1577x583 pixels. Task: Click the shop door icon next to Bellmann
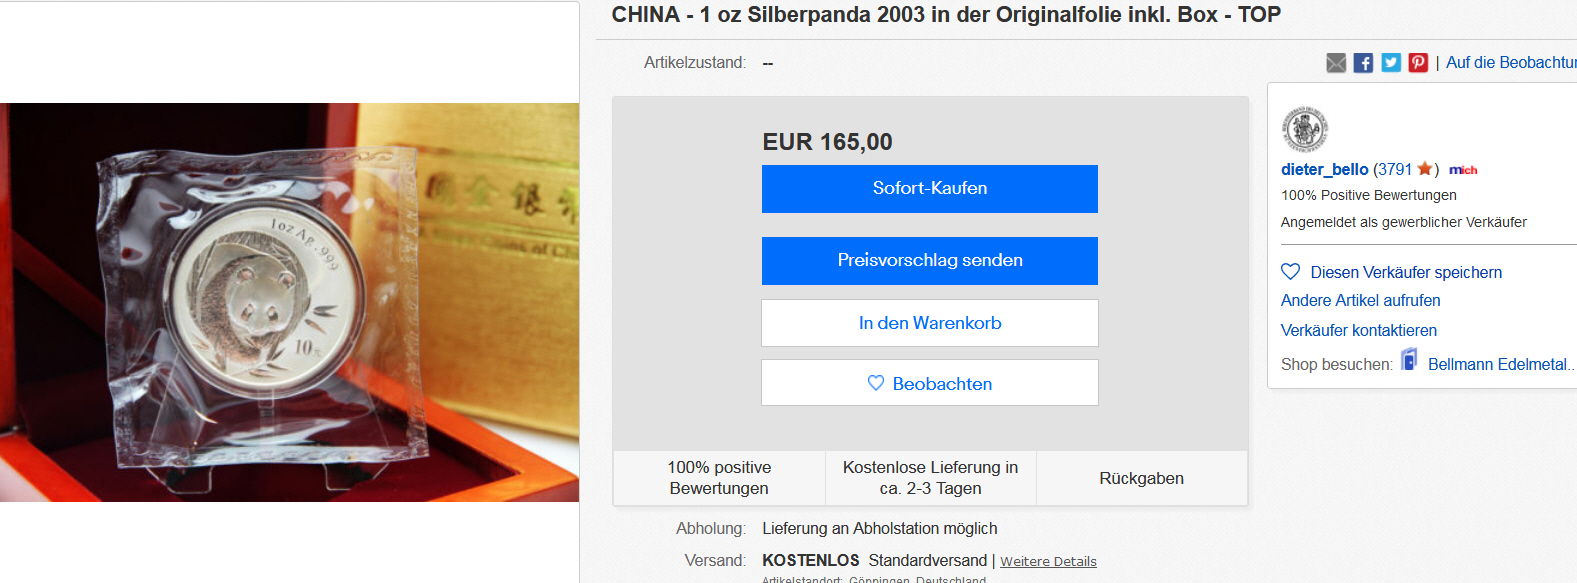1409,359
